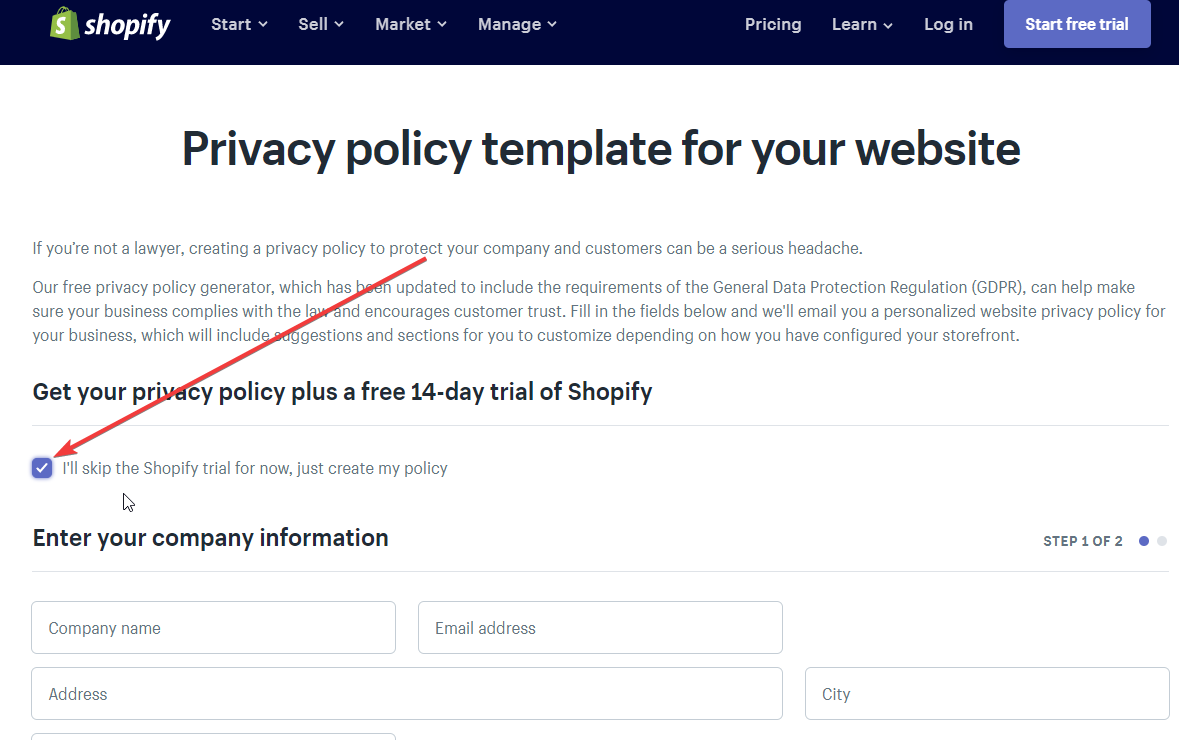Click the Log in link
Image resolution: width=1179 pixels, height=740 pixels.
[x=948, y=24]
